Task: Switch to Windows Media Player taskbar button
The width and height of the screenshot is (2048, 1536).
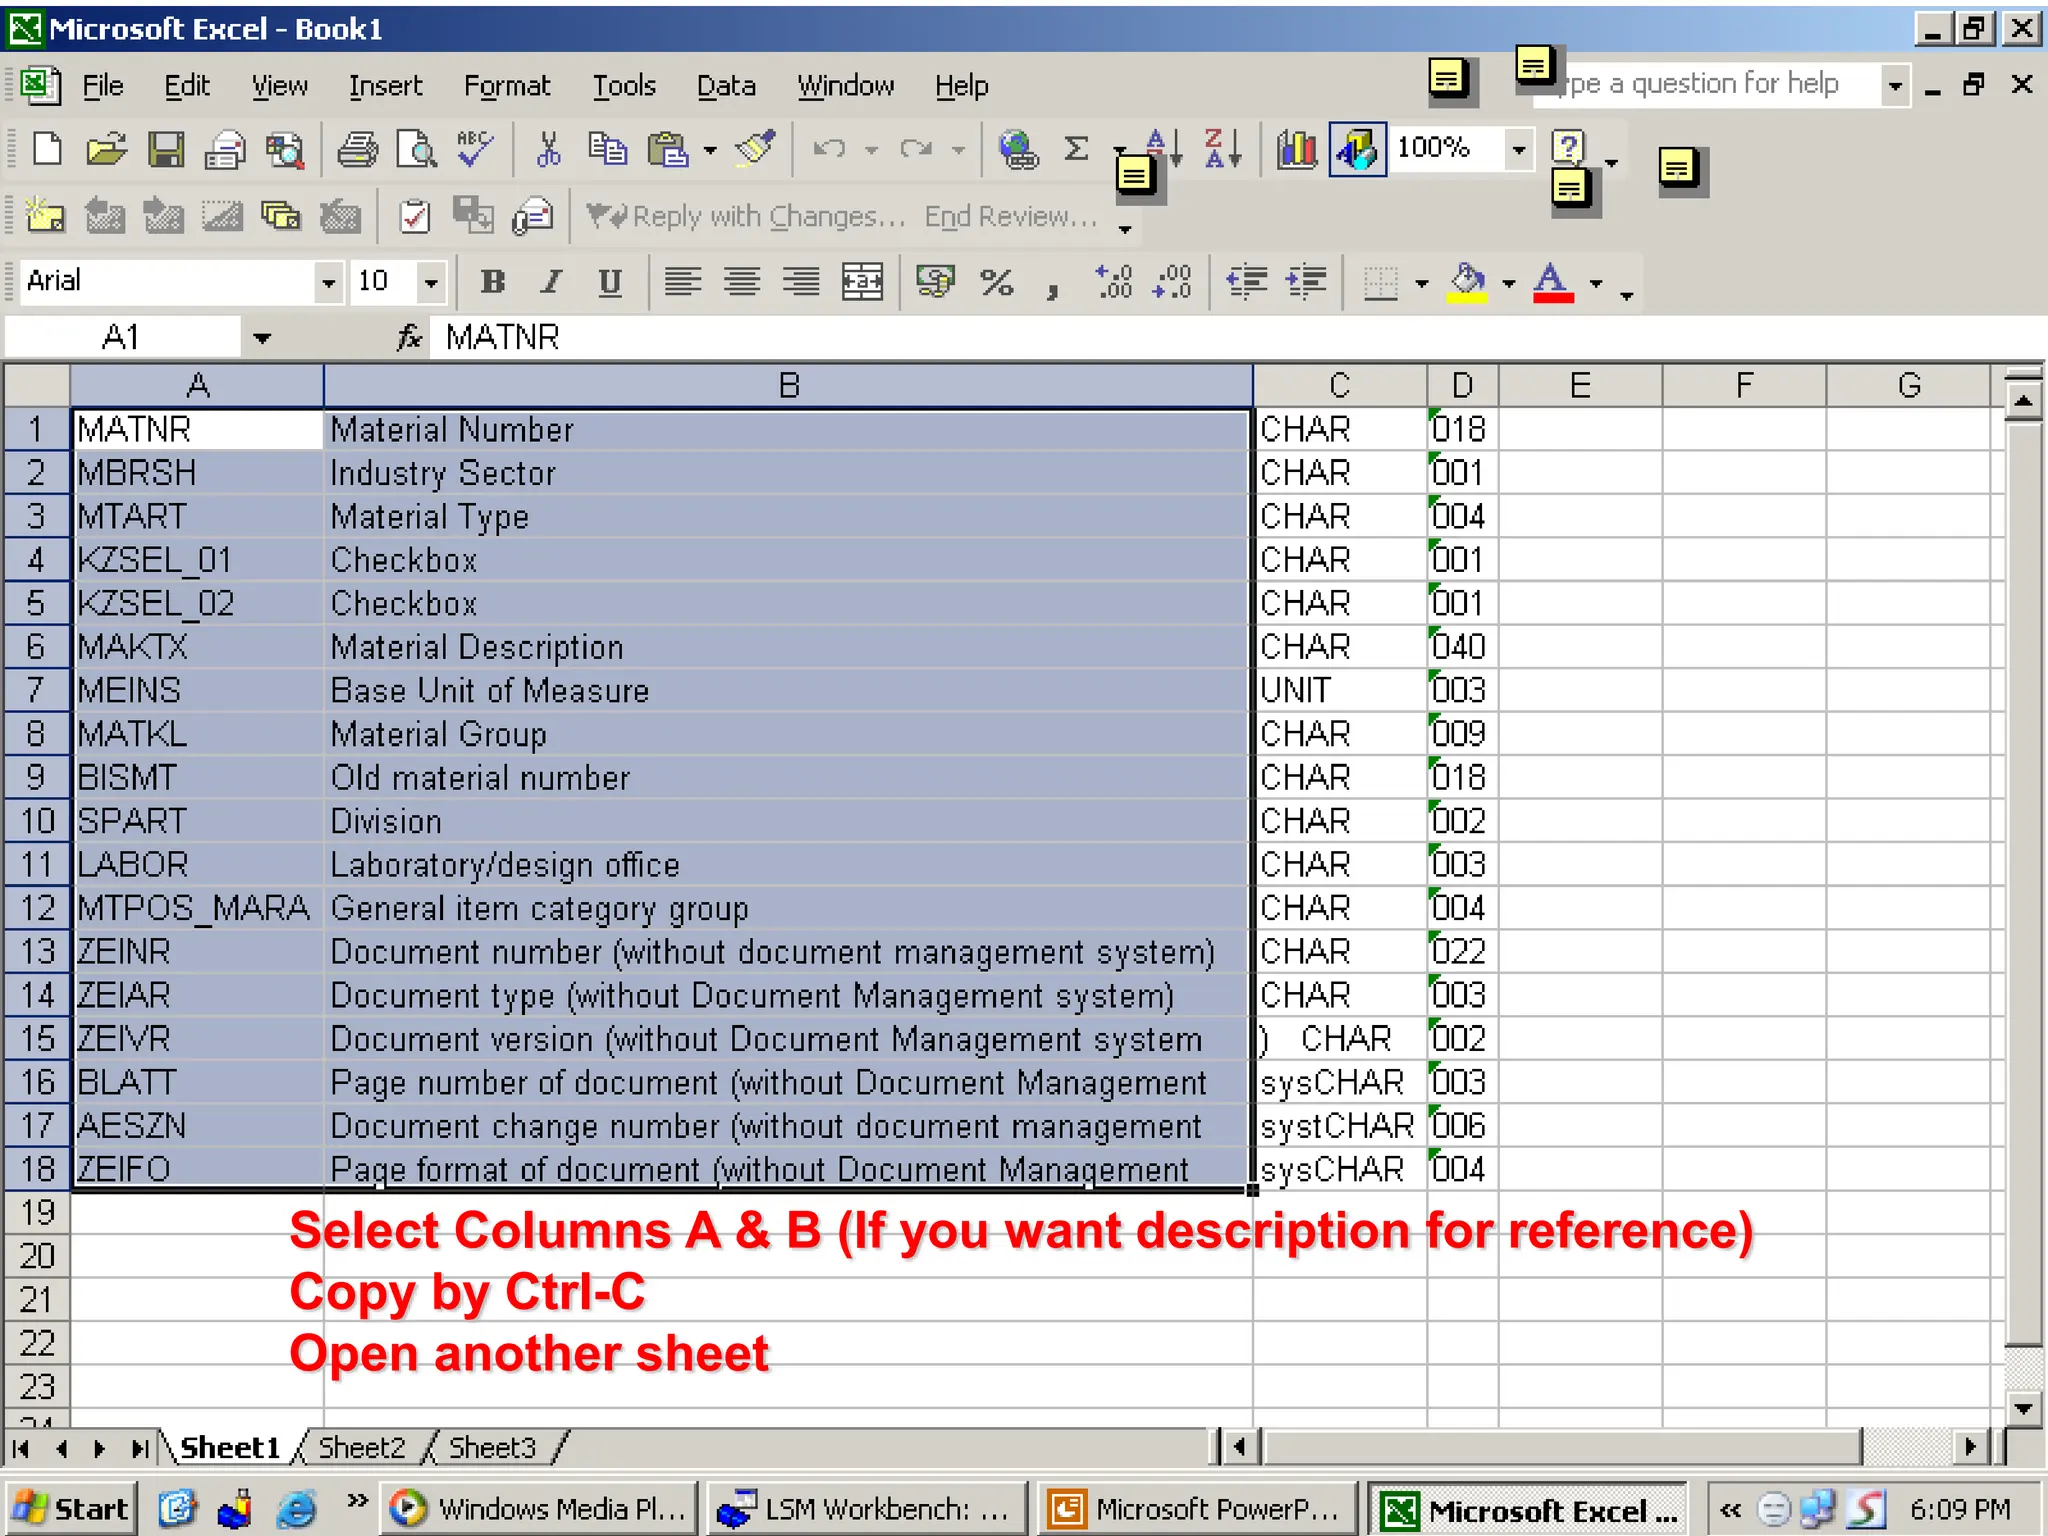Action: click(x=538, y=1508)
